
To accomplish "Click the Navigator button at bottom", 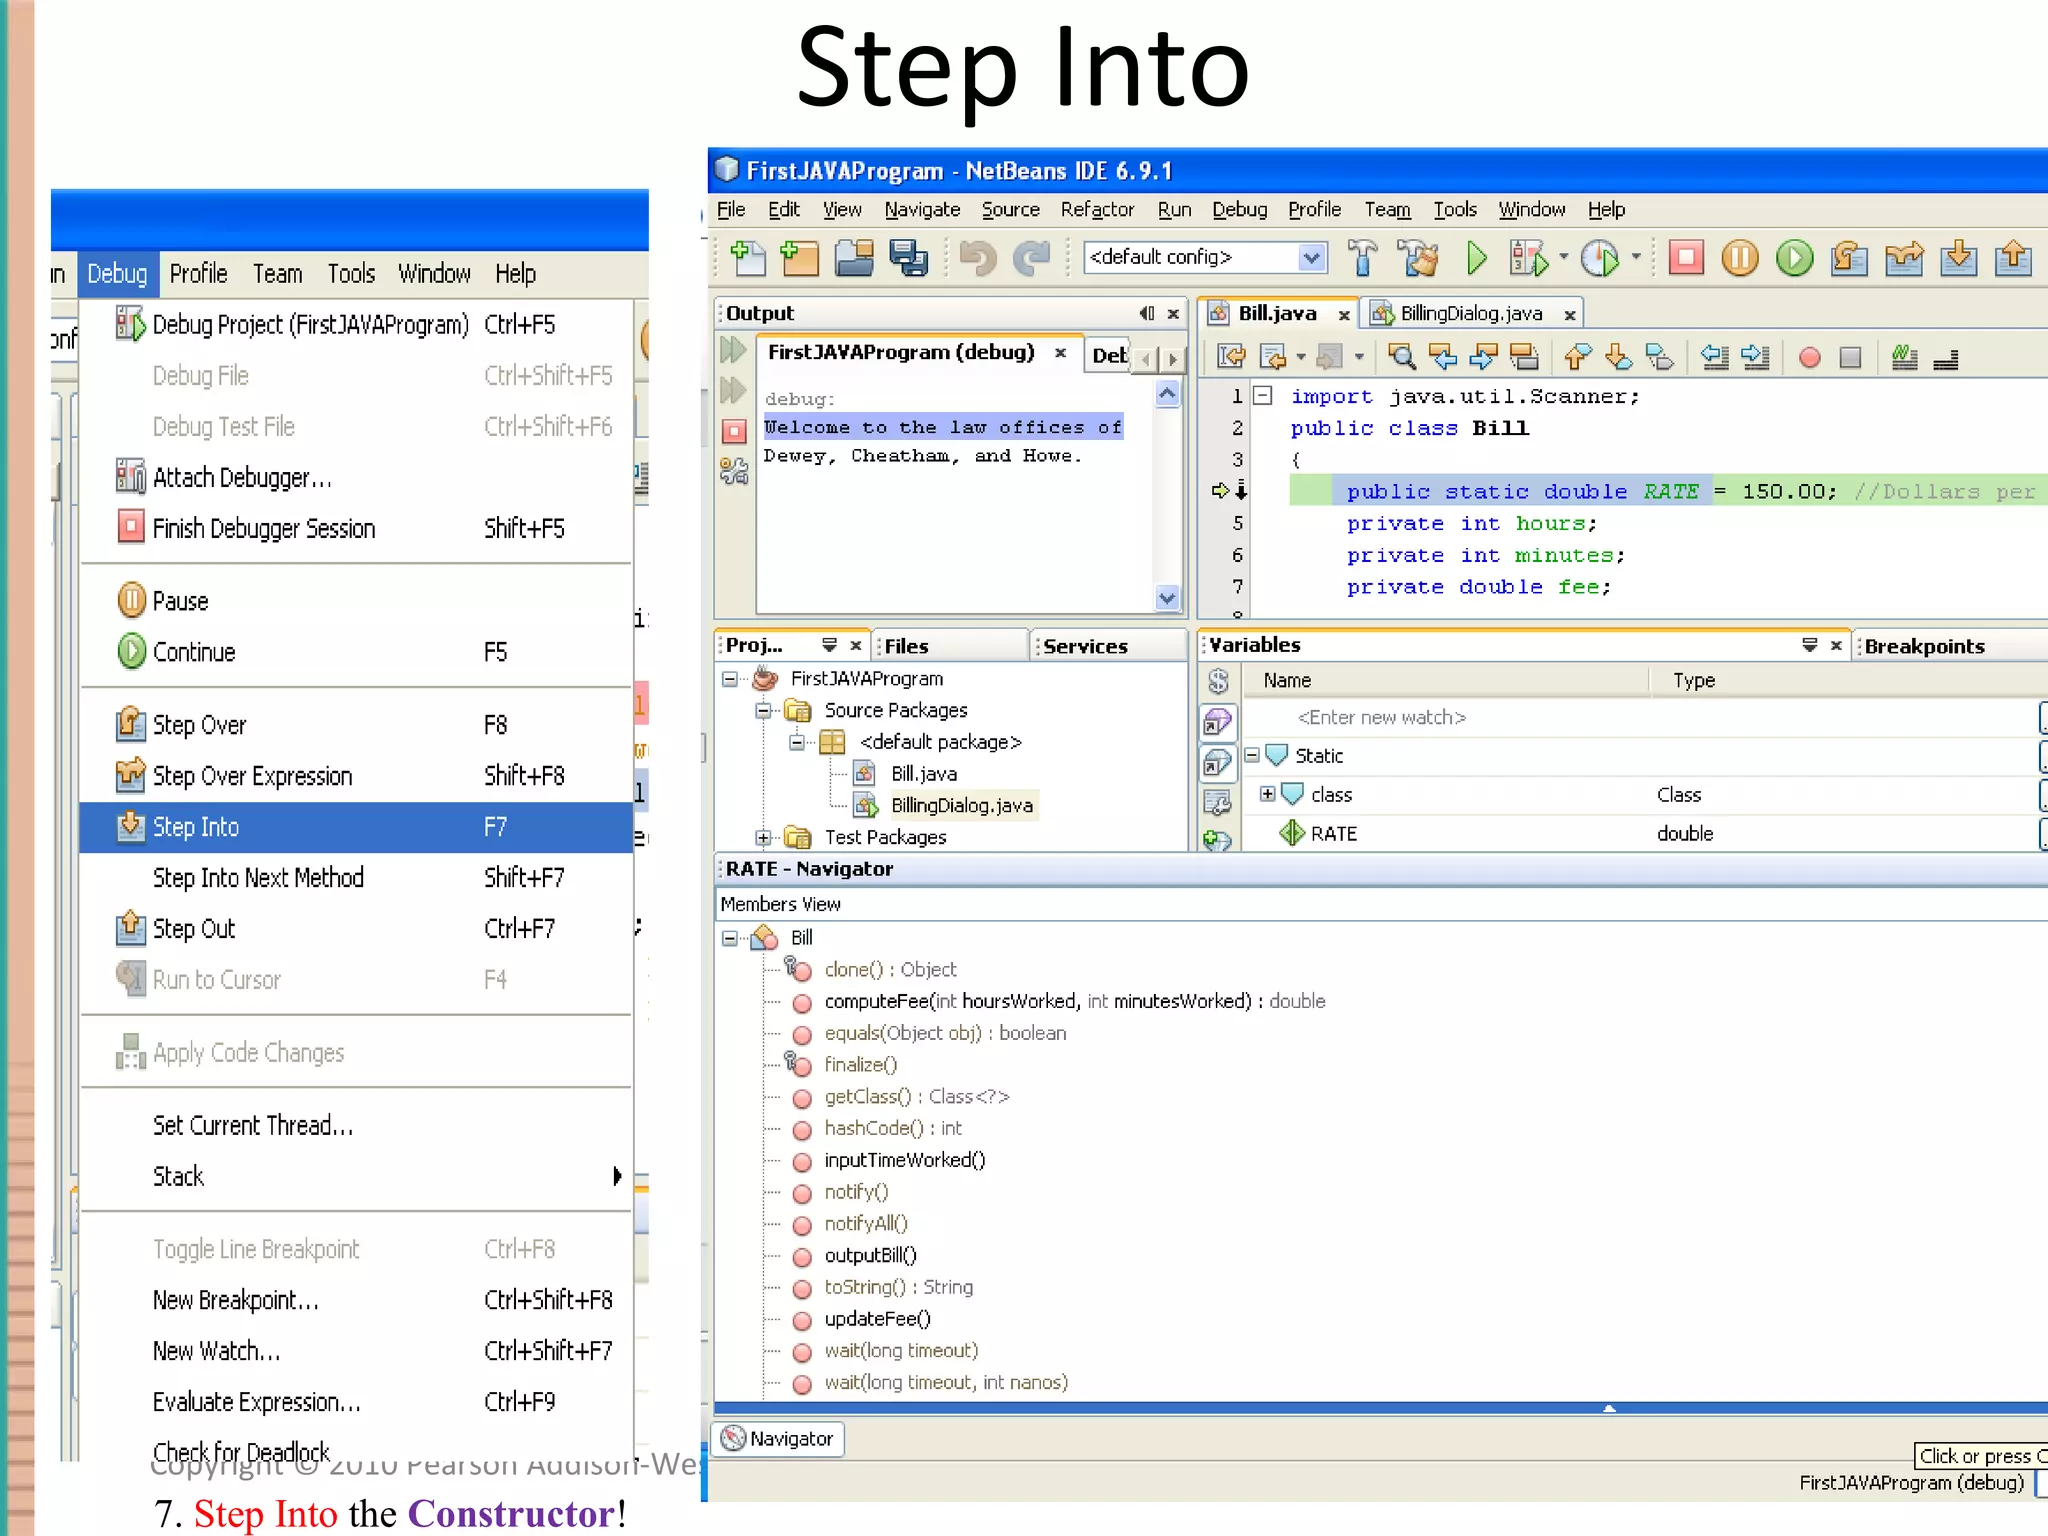I will (x=779, y=1439).
